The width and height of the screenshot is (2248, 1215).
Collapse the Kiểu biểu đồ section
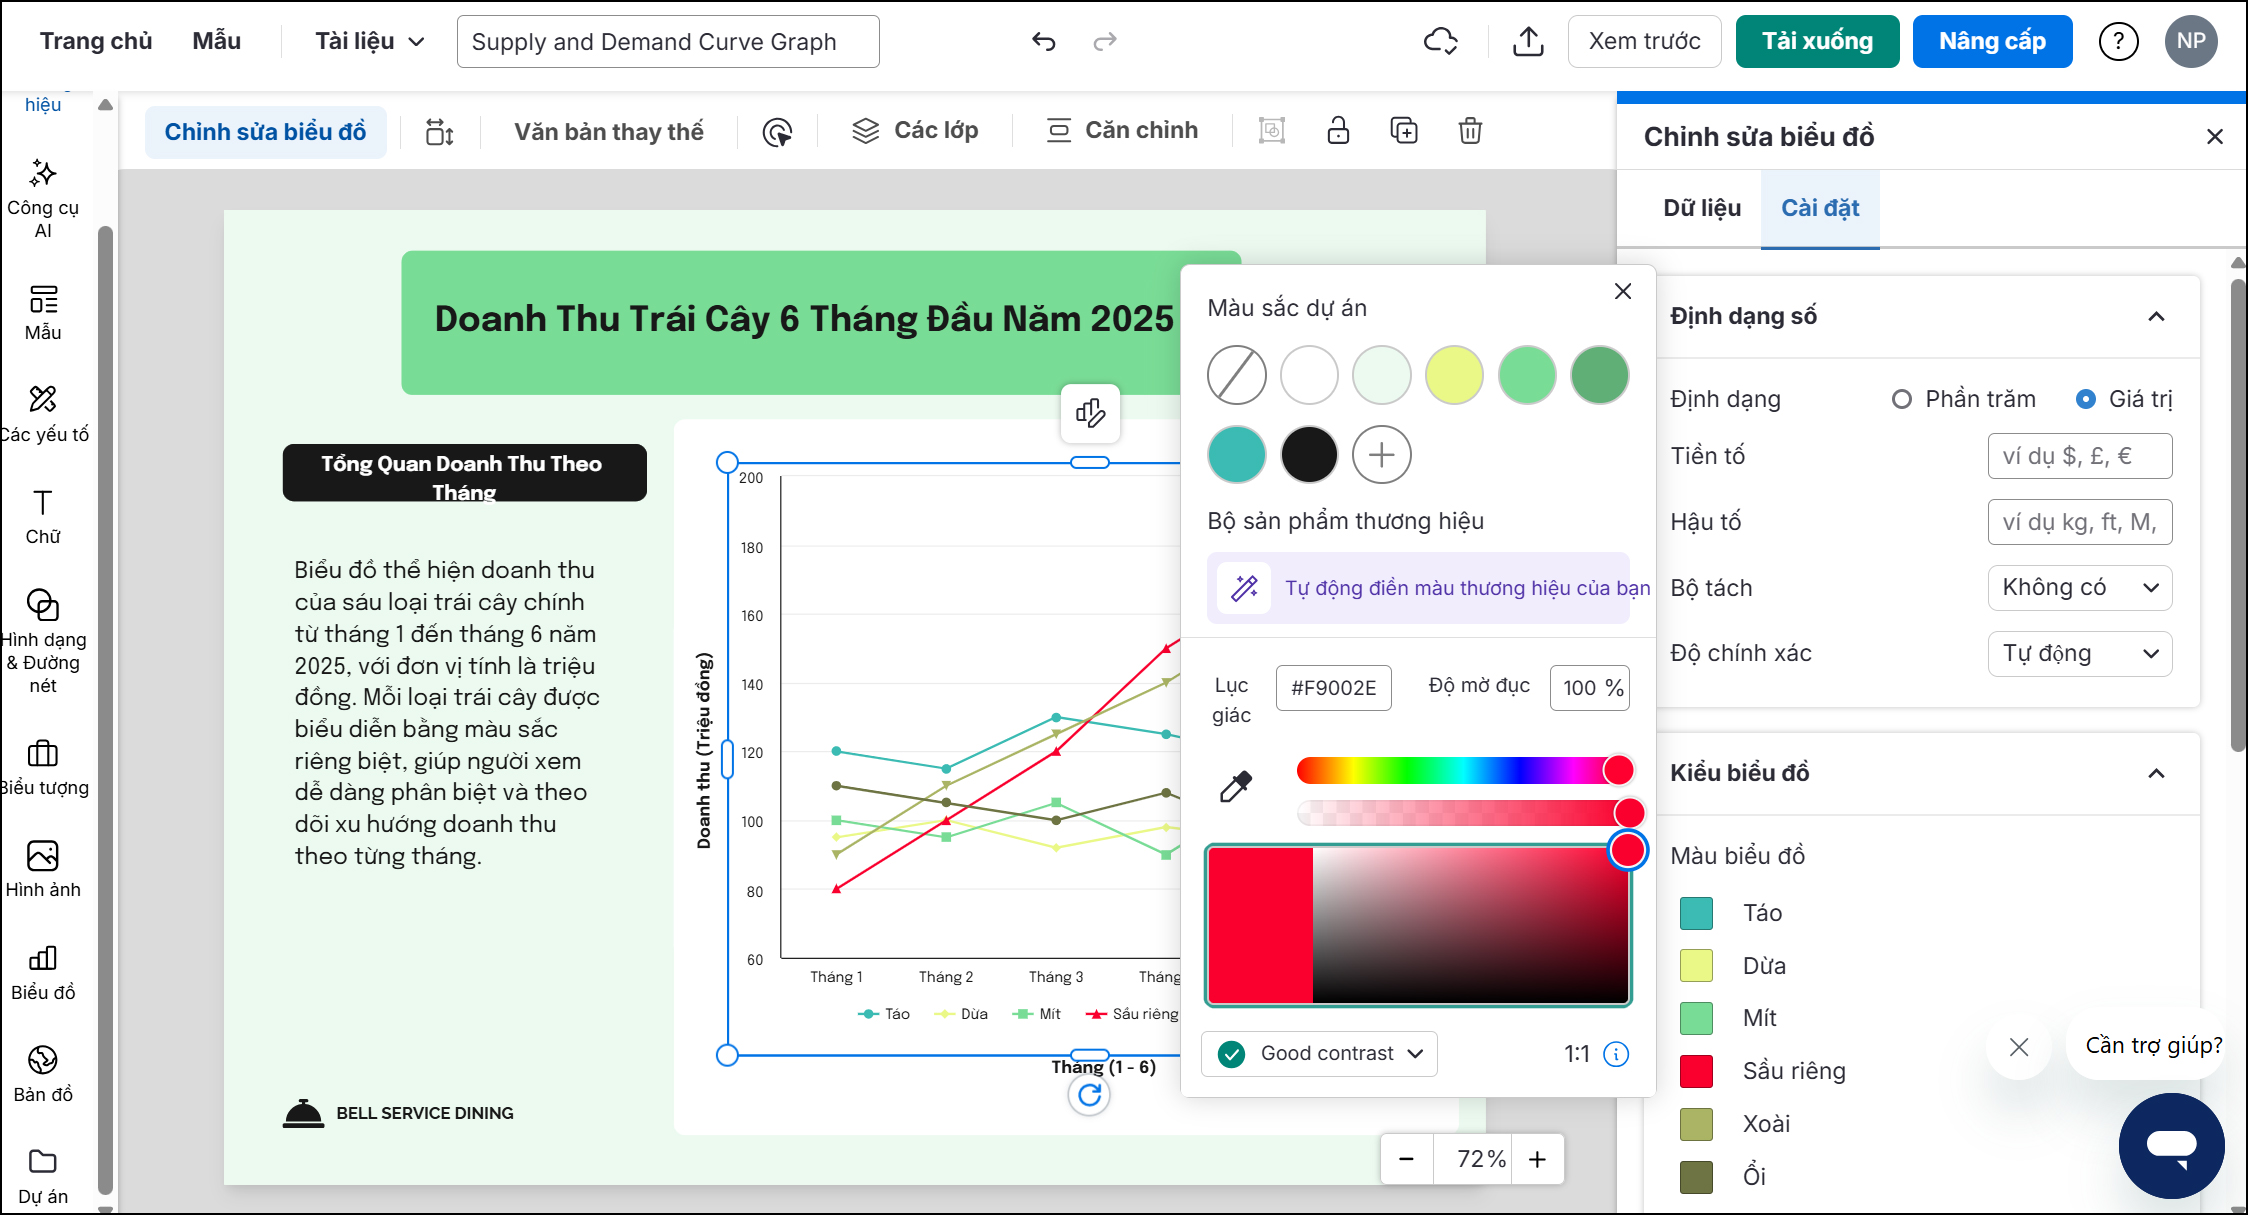tap(2156, 773)
